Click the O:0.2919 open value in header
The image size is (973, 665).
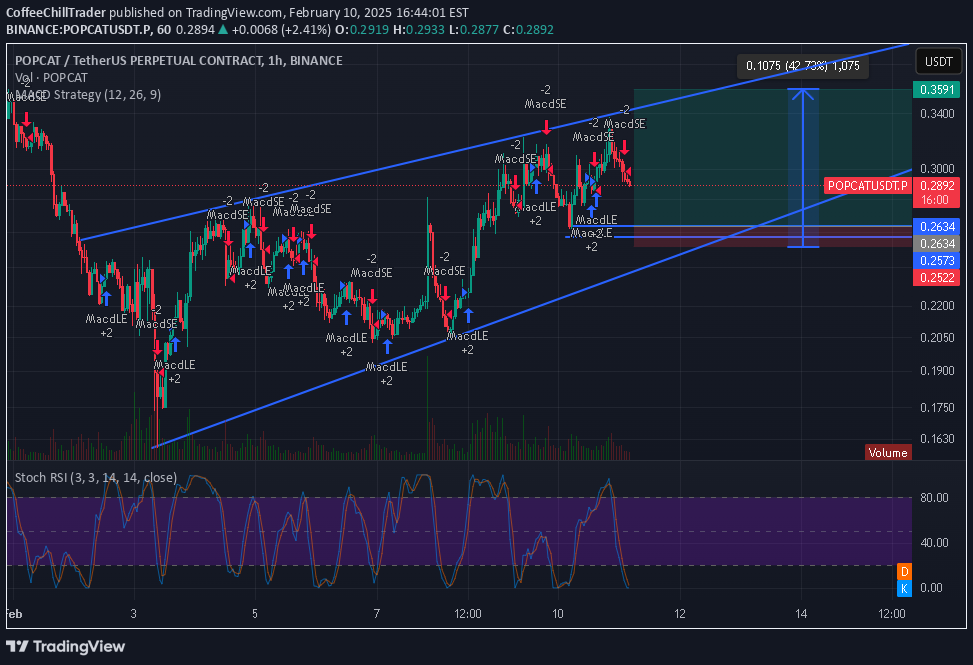coord(362,29)
